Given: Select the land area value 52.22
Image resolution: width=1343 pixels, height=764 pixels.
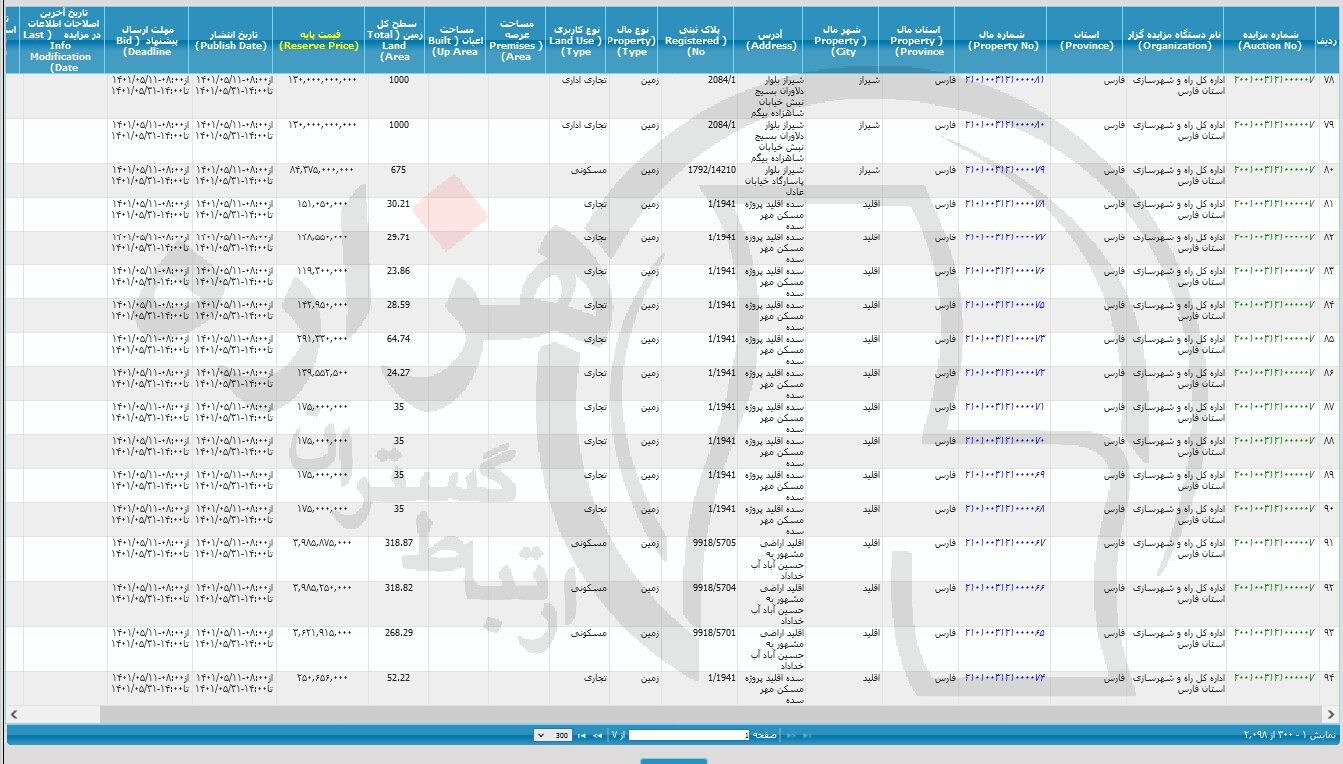Looking at the screenshot, I should [398, 678].
